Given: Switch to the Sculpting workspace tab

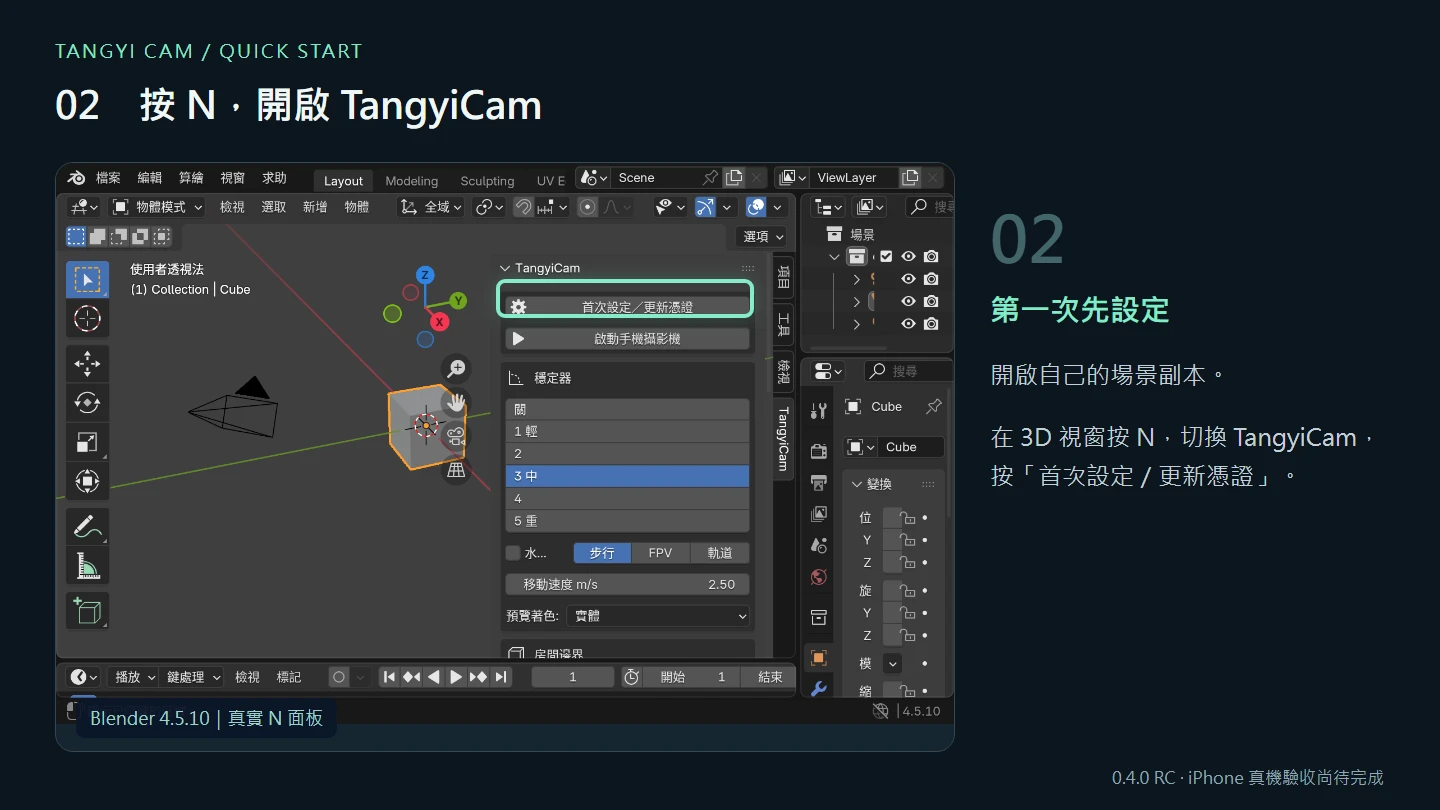Looking at the screenshot, I should 487,181.
